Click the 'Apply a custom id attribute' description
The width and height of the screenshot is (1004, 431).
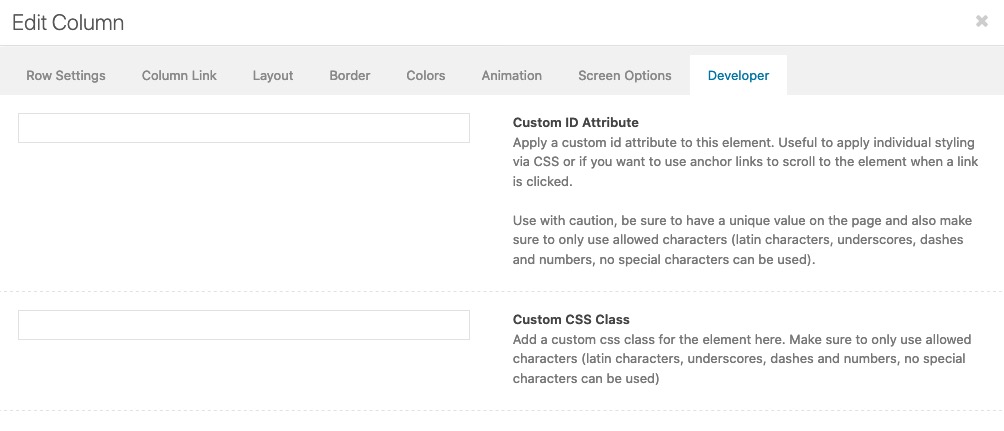click(x=745, y=161)
